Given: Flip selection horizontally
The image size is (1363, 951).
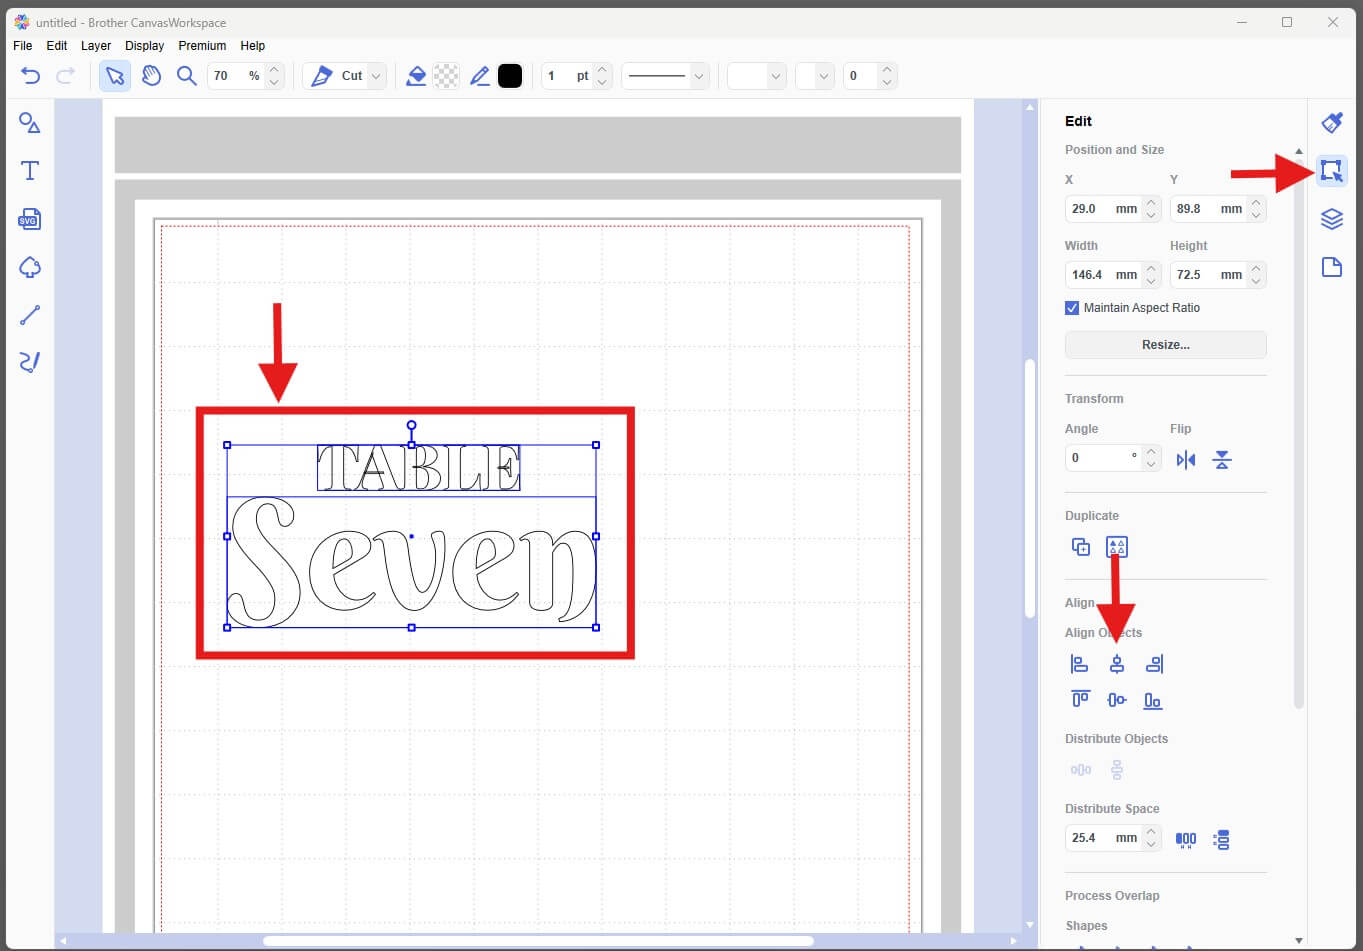Looking at the screenshot, I should (x=1186, y=460).
